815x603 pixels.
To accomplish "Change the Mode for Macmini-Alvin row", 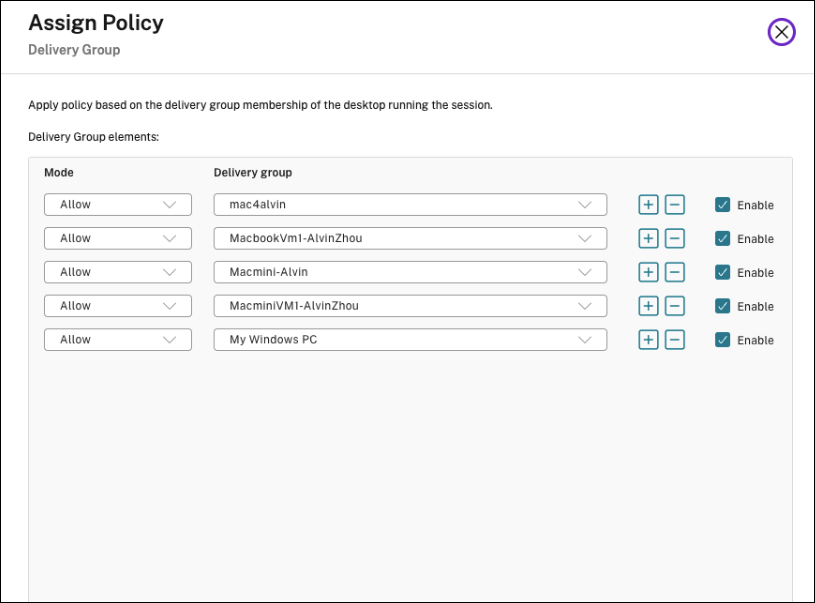I will [x=118, y=272].
